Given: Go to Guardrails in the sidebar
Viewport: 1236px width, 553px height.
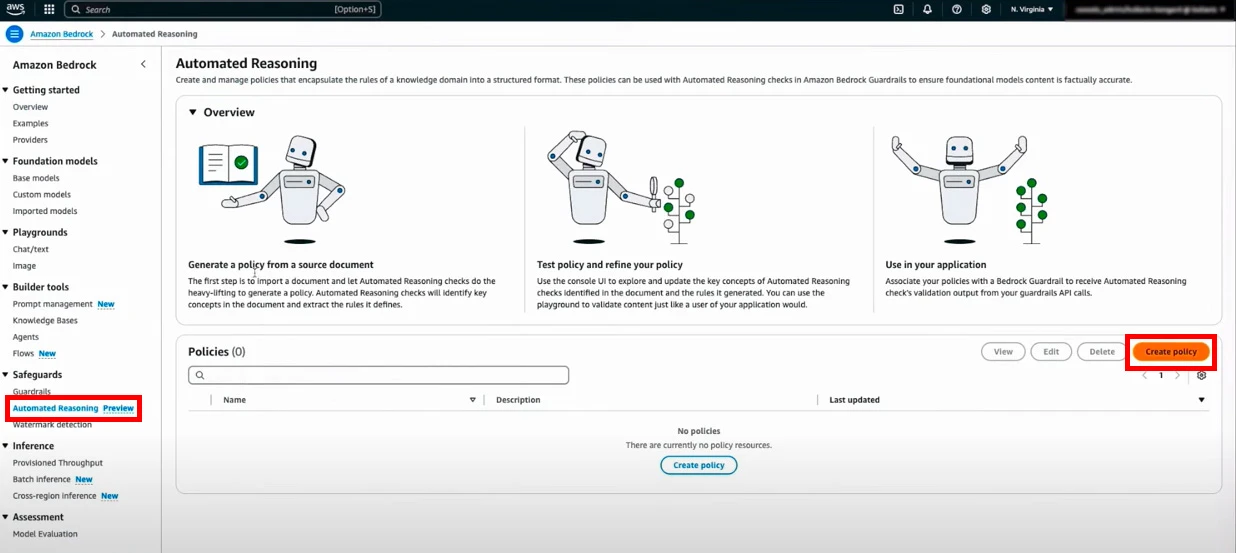Looking at the screenshot, I should tap(31, 392).
